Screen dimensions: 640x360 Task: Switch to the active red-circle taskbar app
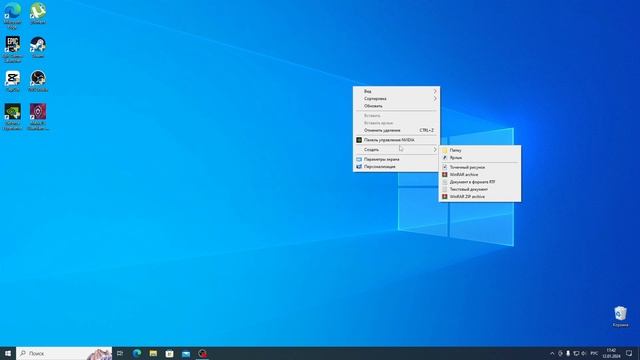point(202,353)
